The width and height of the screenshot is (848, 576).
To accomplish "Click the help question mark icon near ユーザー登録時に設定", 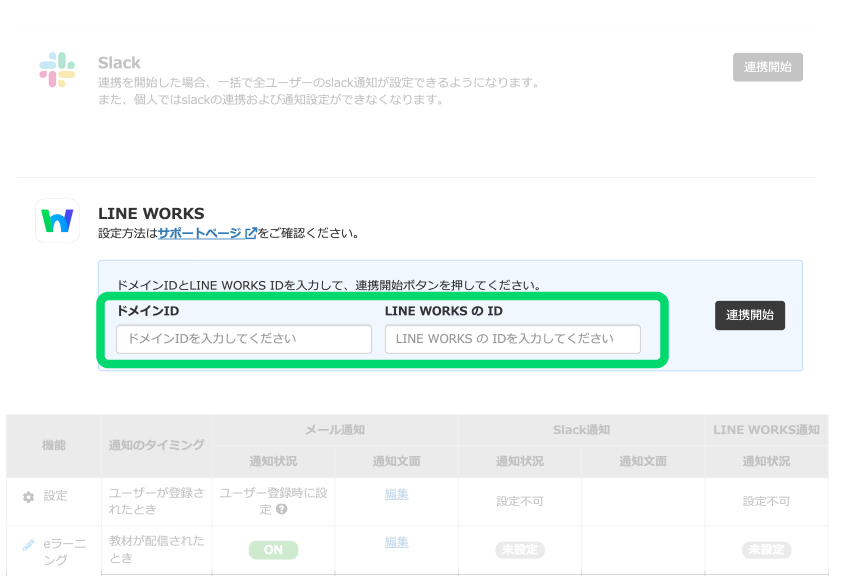I will point(282,510).
